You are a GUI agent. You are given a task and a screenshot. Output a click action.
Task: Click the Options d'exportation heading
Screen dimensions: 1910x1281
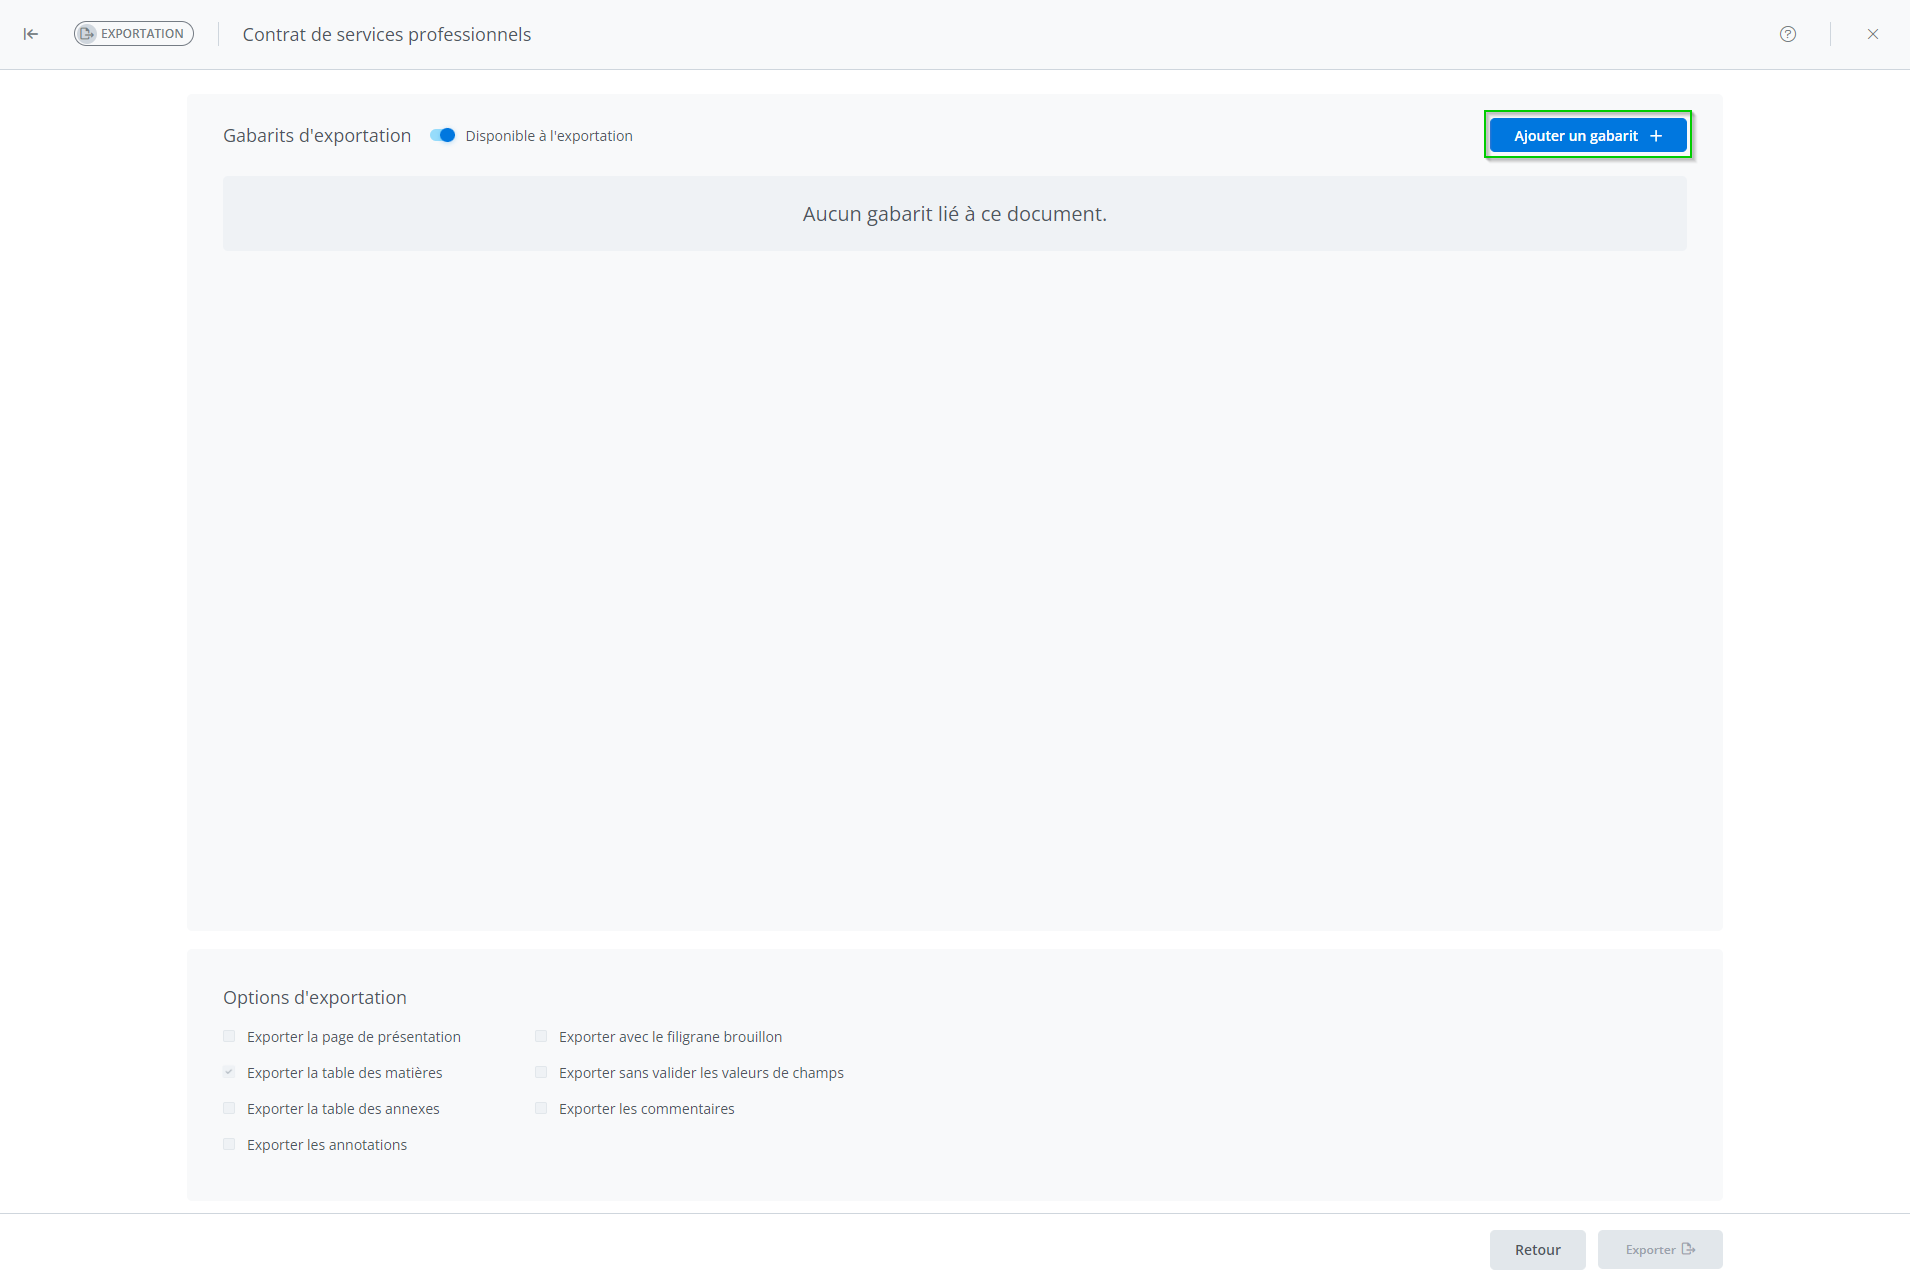(x=315, y=998)
